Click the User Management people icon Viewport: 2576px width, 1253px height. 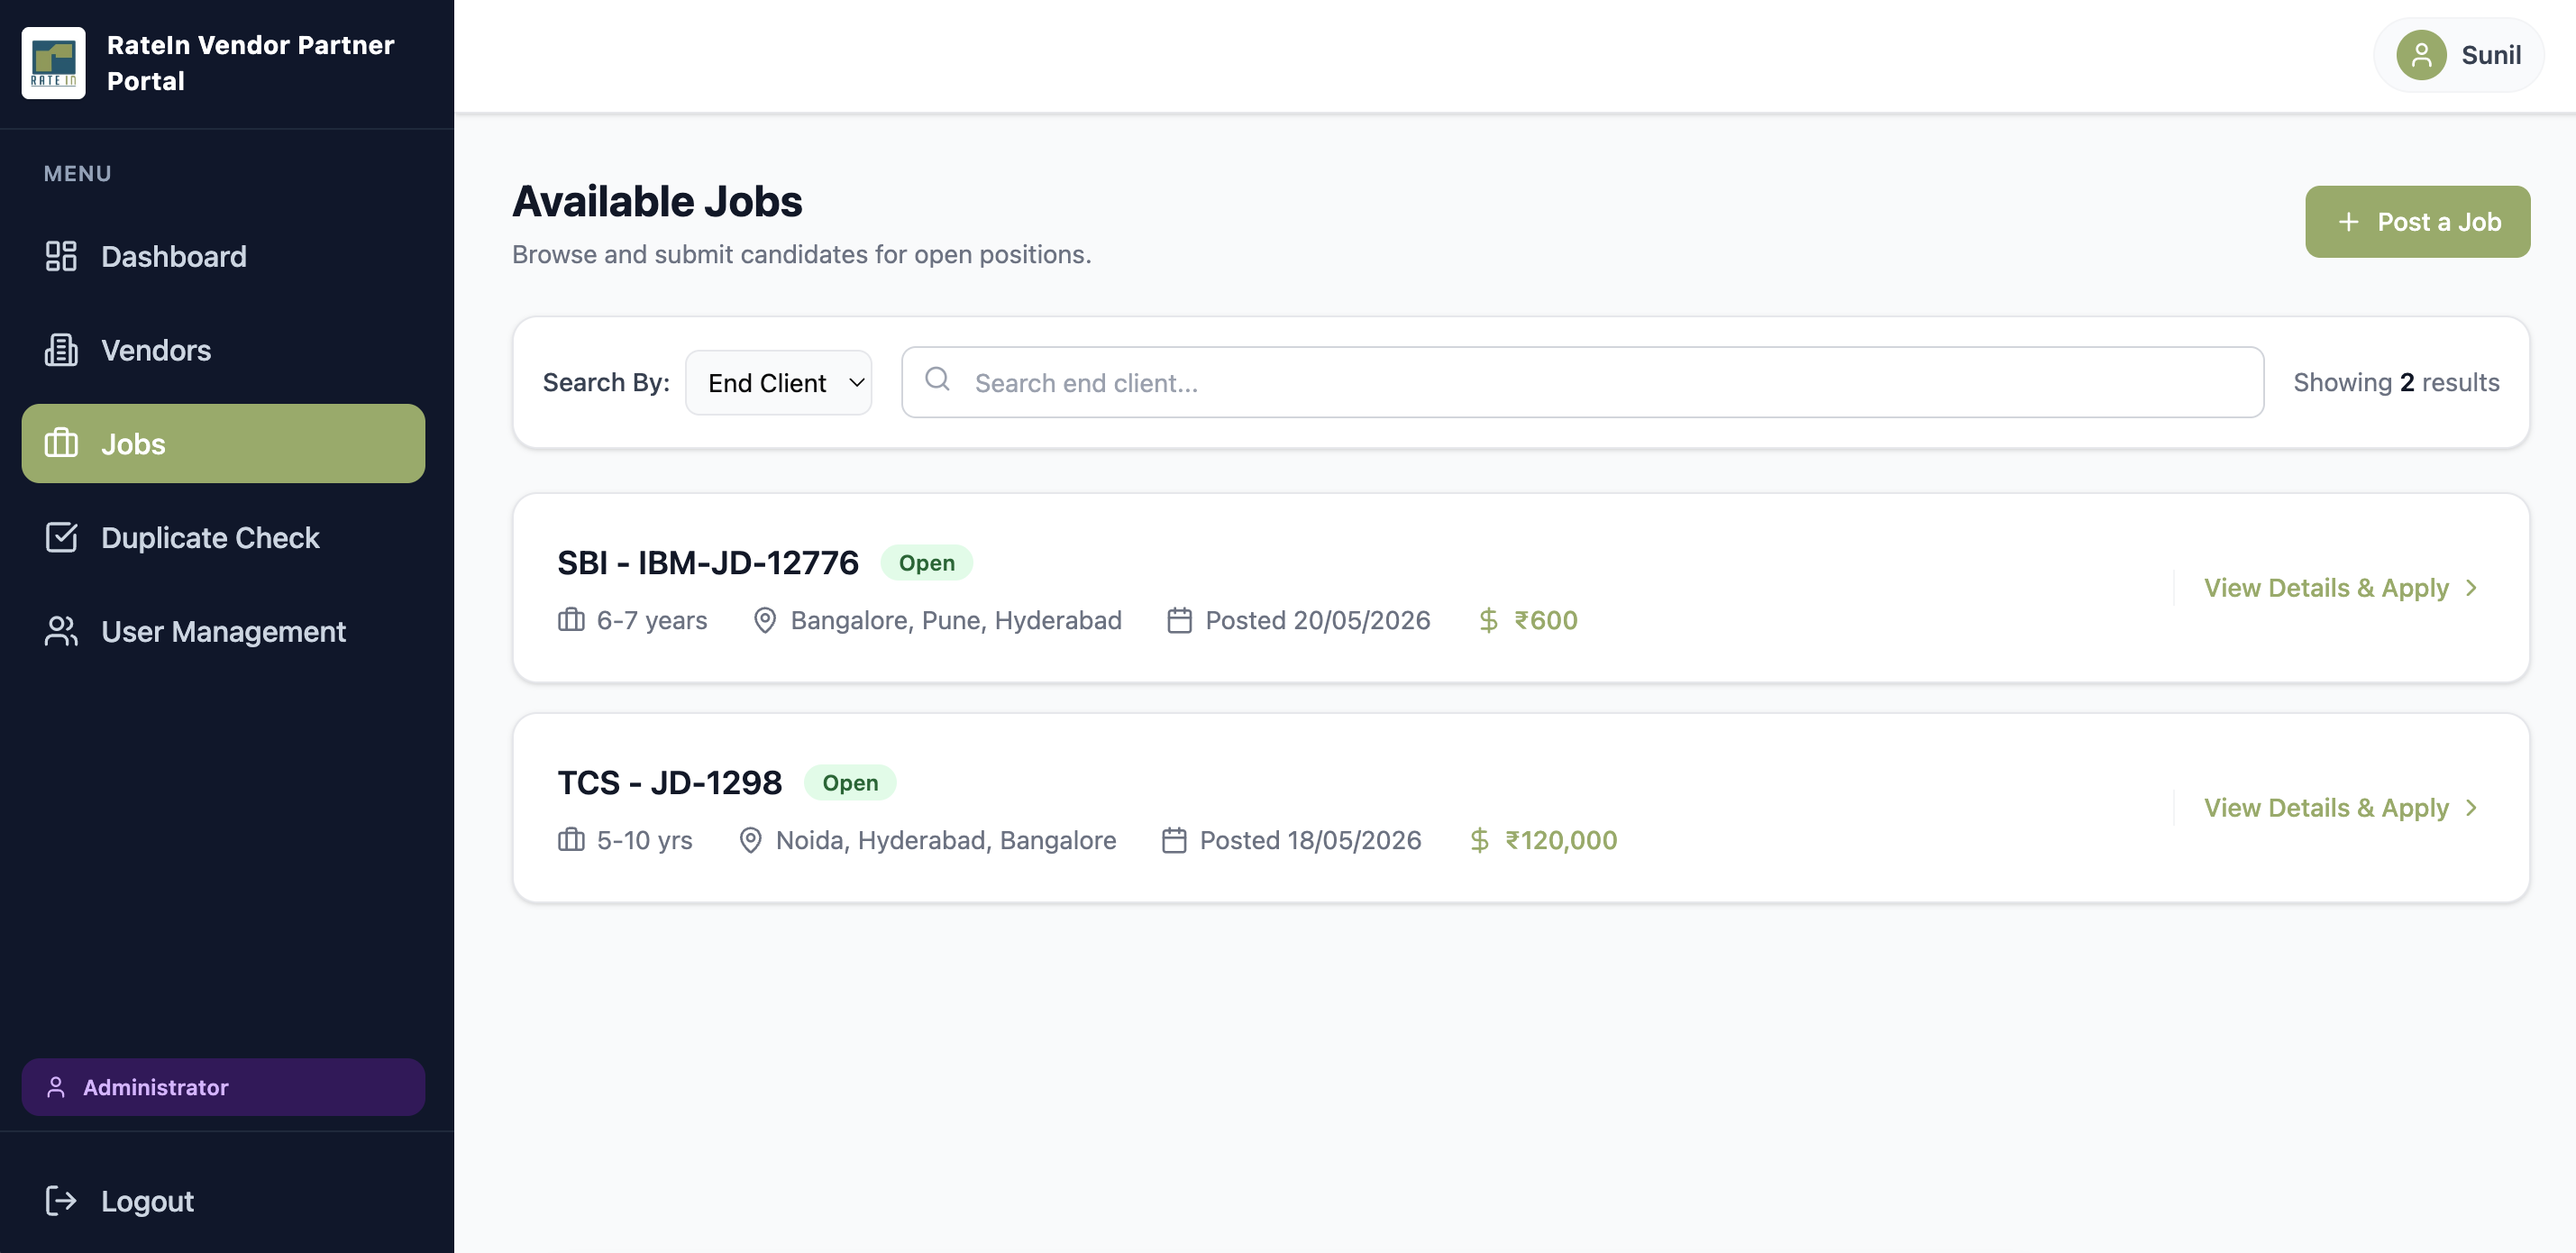pyautogui.click(x=61, y=631)
